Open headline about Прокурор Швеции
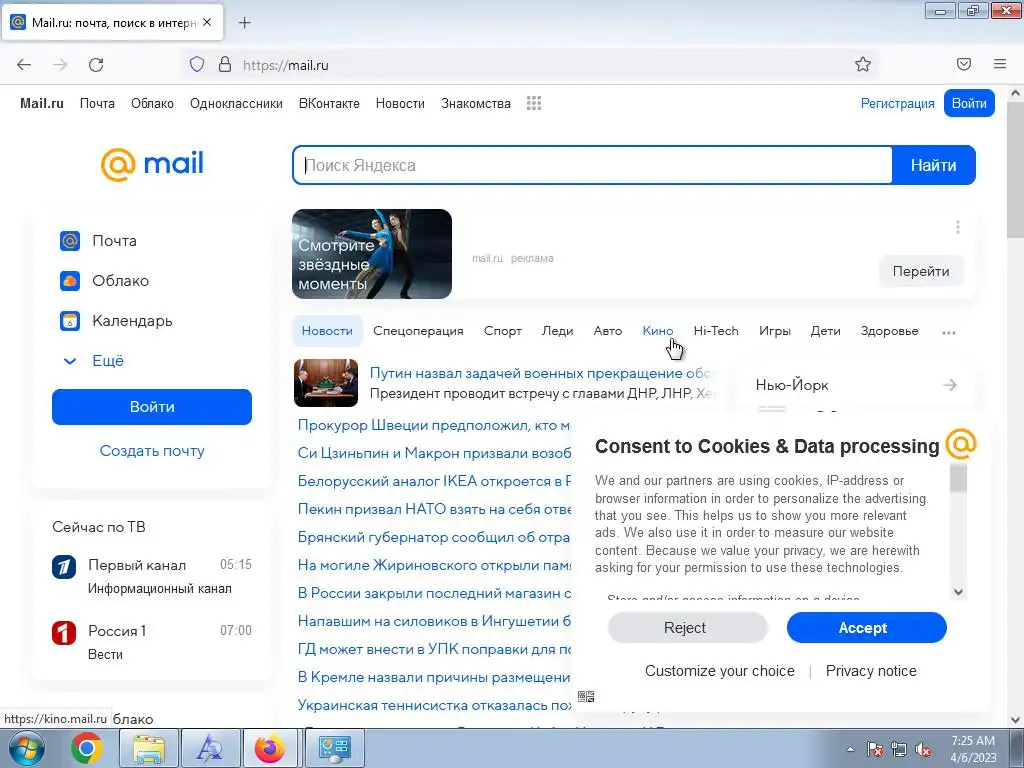Screen dimensions: 1024x768 [434, 425]
